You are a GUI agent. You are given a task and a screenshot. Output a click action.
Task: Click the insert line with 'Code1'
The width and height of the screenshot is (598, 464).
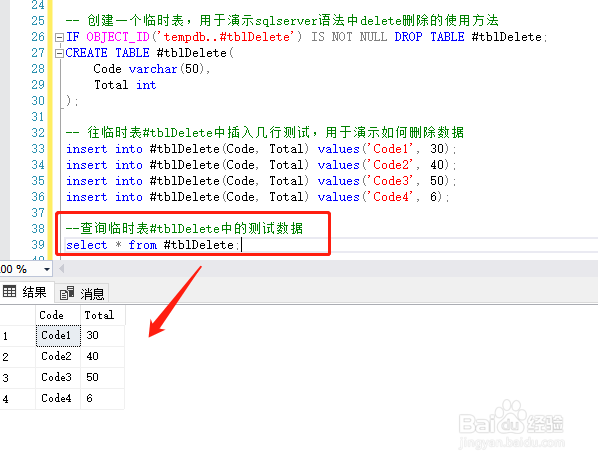click(261, 149)
